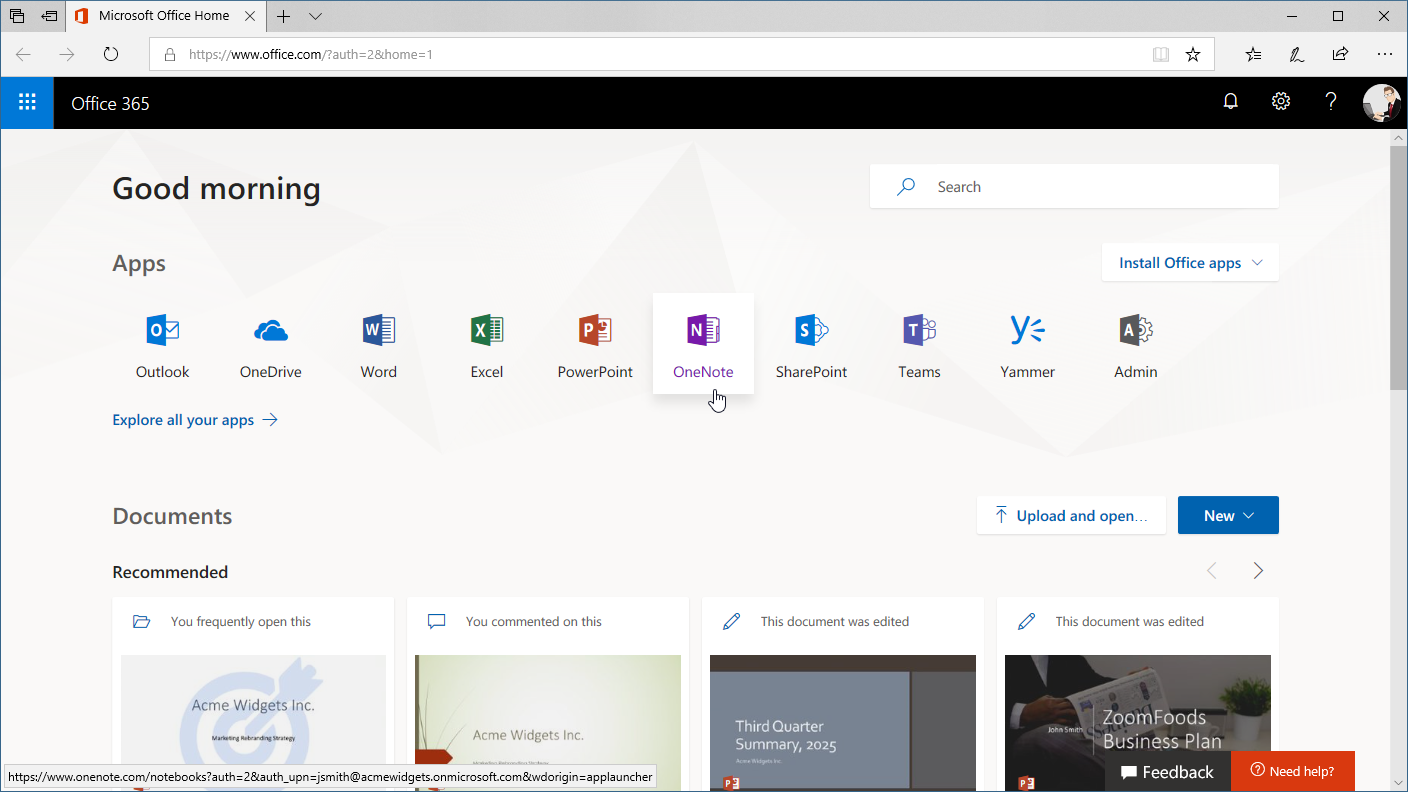Show the tabs you've set aside
Viewport: 1408px width, 792px height.
click(17, 16)
